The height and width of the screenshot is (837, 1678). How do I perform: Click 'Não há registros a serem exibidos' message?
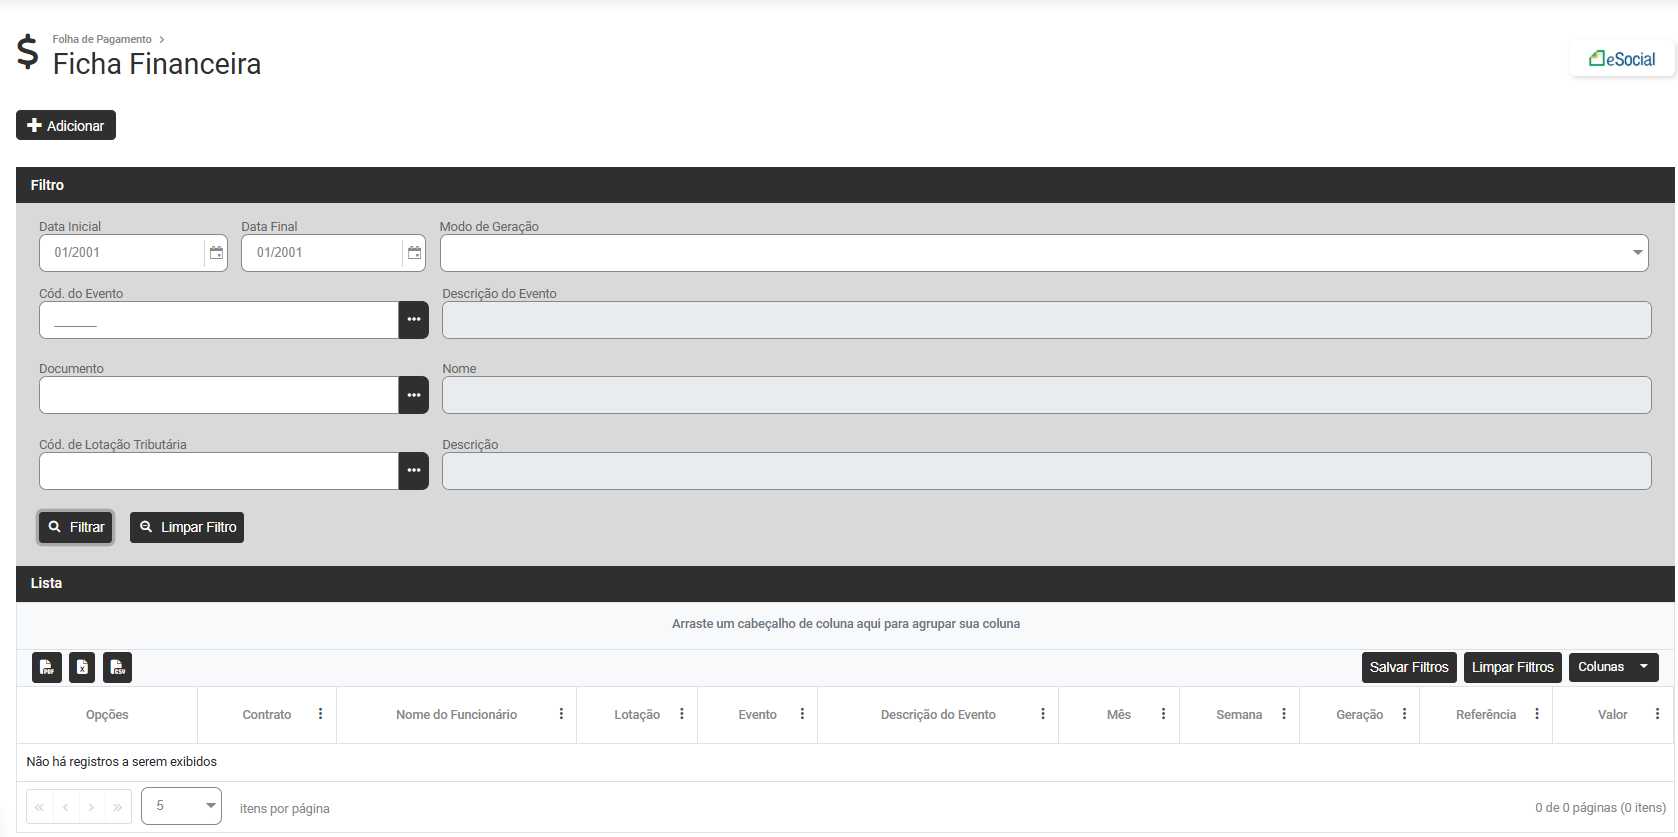121,762
